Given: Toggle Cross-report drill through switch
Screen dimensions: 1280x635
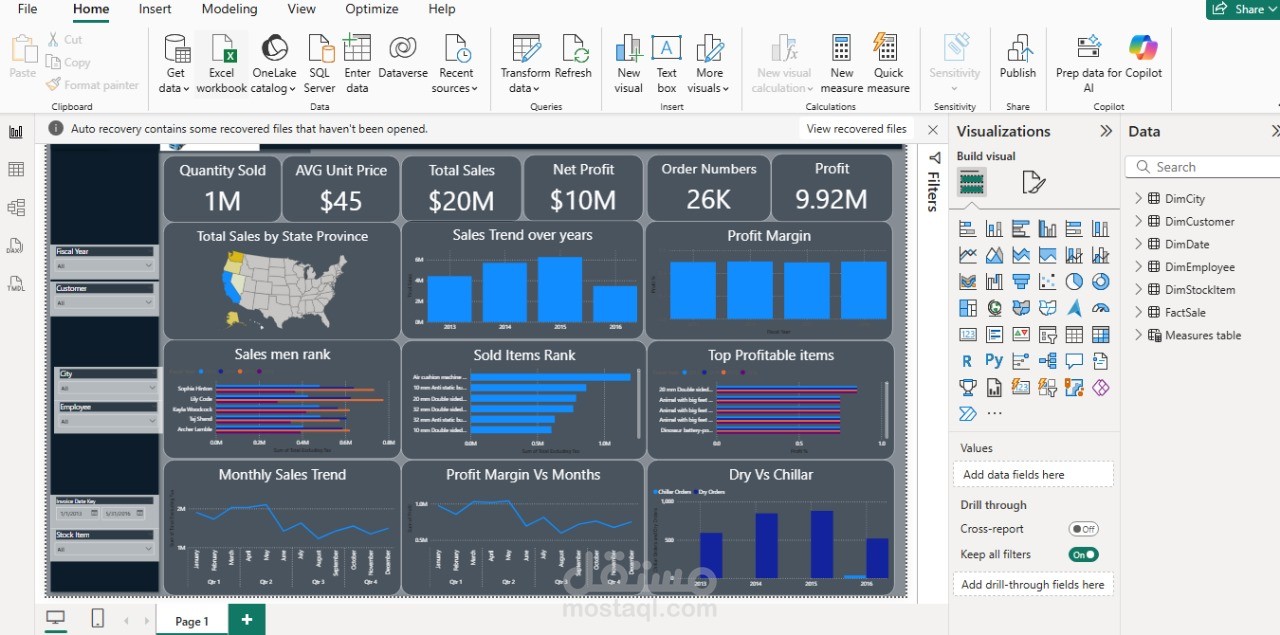Looking at the screenshot, I should tap(1083, 529).
